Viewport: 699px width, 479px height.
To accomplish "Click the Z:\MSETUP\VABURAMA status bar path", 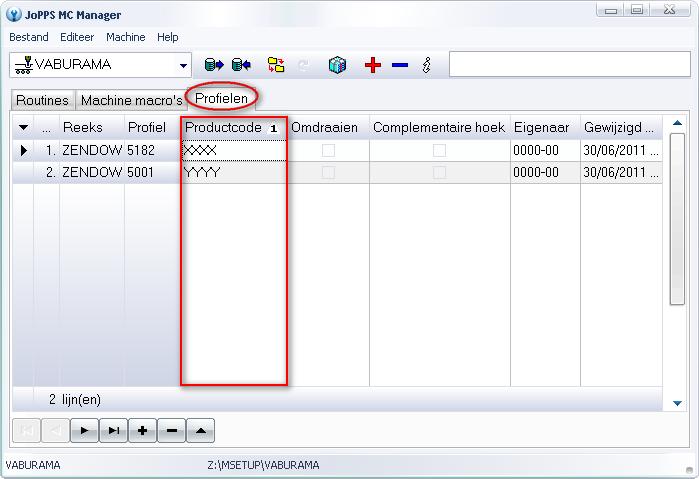I will tap(263, 465).
